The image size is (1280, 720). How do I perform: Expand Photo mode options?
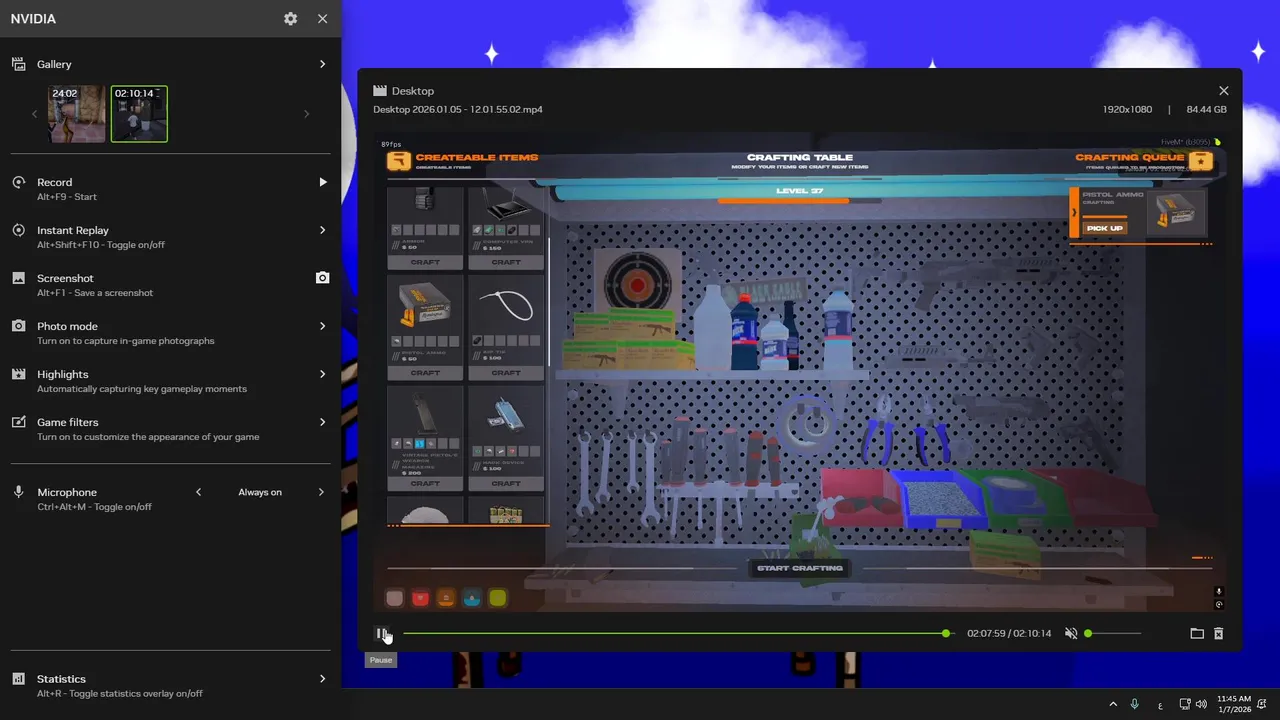click(322, 326)
